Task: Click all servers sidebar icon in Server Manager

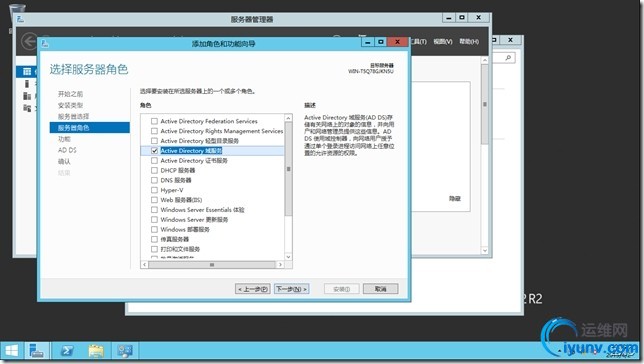Action: pyautogui.click(x=27, y=96)
